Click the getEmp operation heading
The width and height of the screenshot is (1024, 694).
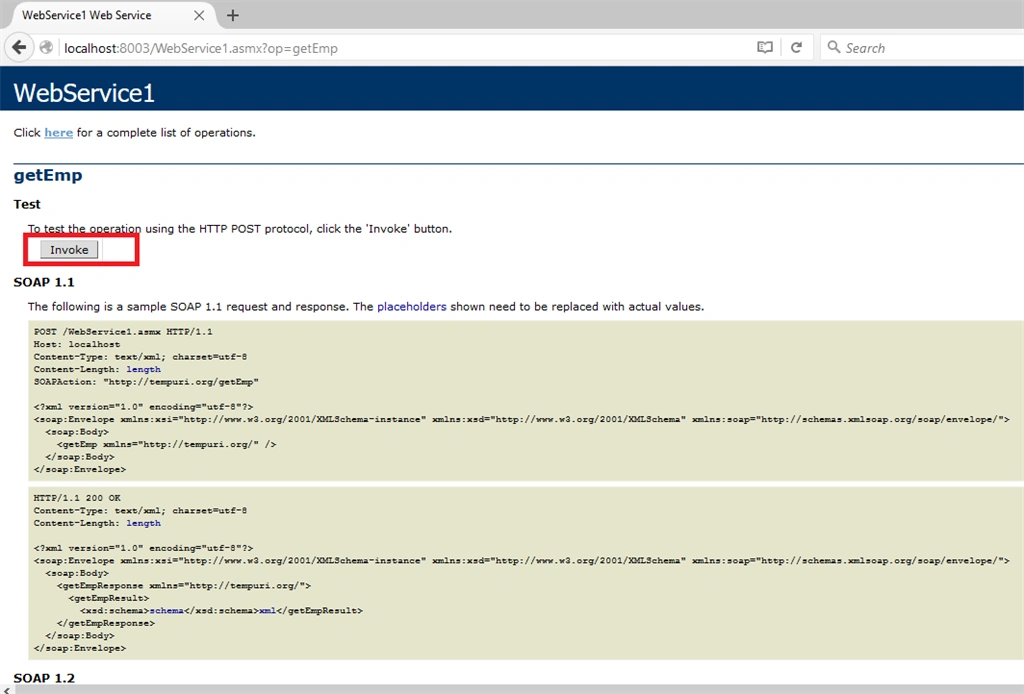[48, 175]
